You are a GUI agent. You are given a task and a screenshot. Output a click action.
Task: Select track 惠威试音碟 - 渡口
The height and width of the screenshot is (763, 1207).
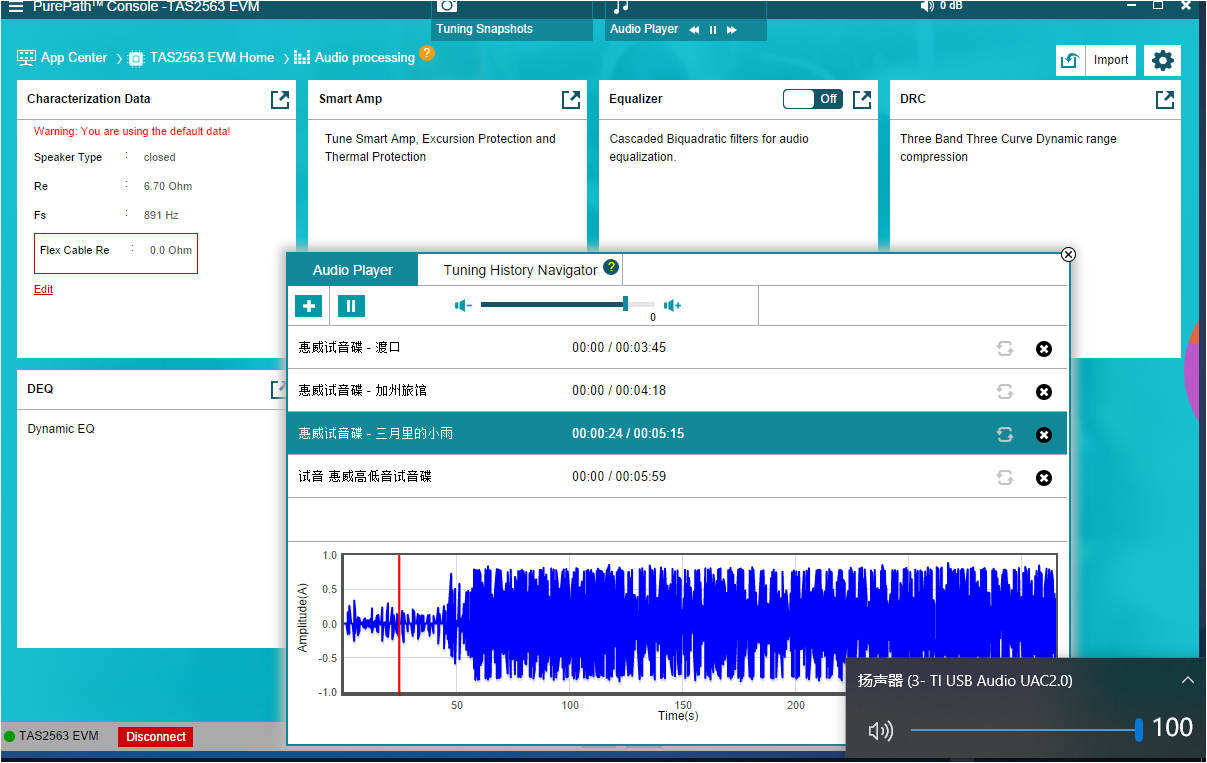click(677, 348)
